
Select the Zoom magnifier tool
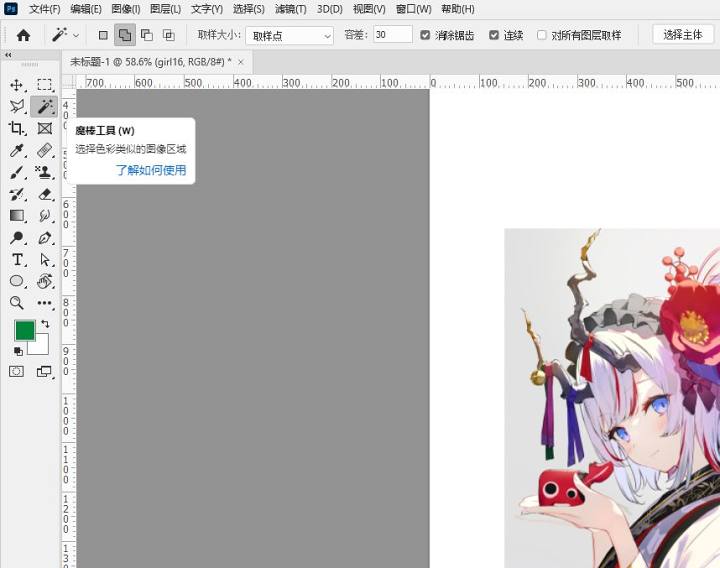17,303
